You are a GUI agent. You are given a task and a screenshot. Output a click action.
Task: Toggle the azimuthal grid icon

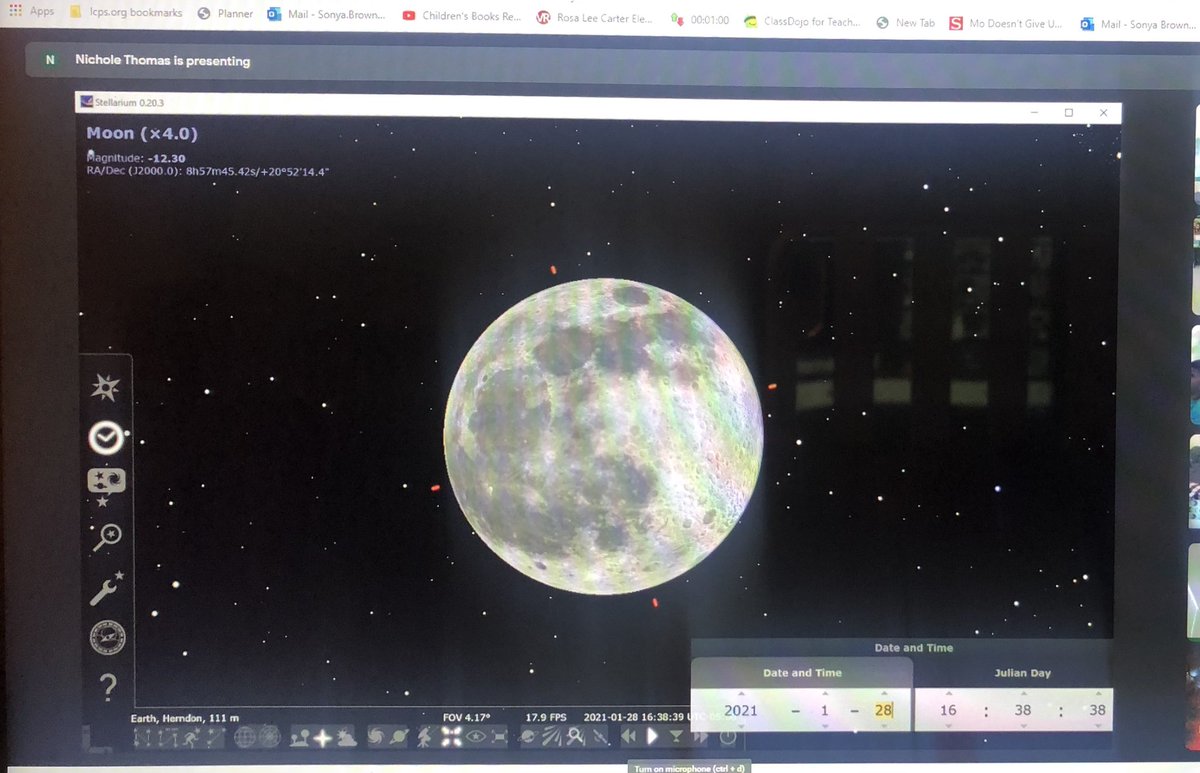point(270,737)
